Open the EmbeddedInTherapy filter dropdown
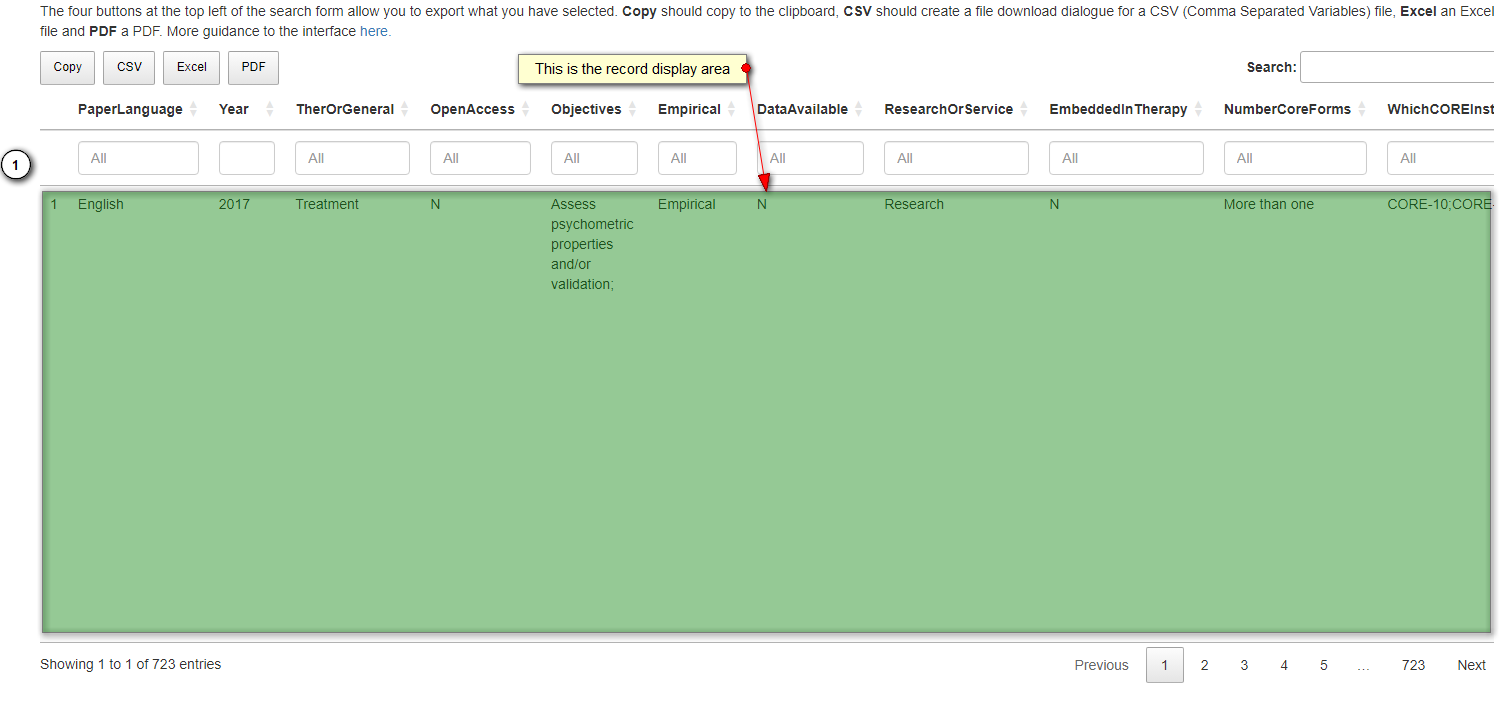 click(1126, 158)
